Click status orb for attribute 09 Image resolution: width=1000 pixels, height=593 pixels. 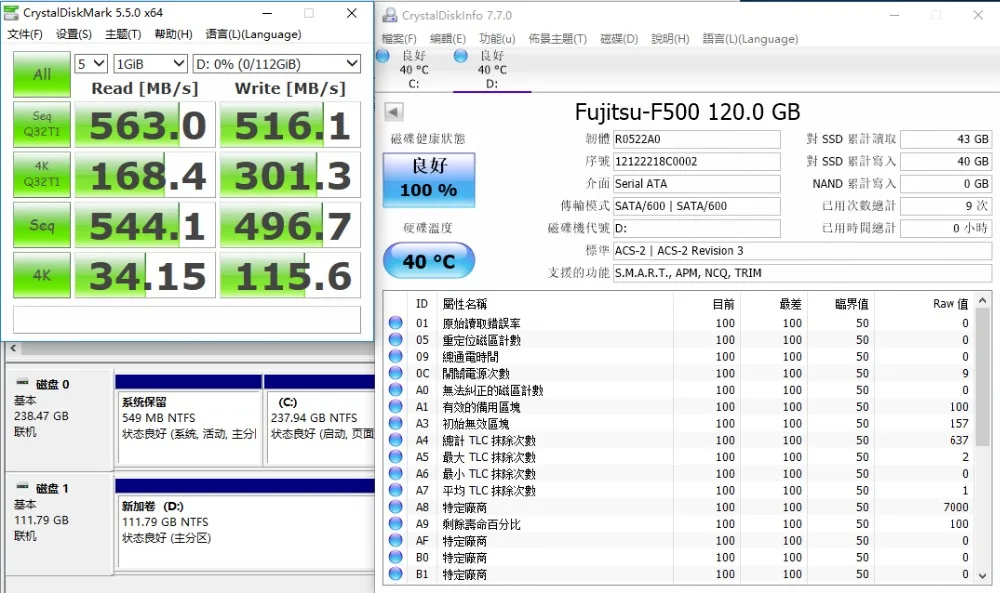(x=395, y=356)
